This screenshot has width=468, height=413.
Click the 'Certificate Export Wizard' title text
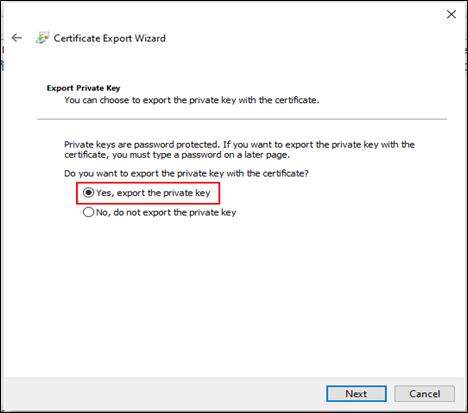110,38
